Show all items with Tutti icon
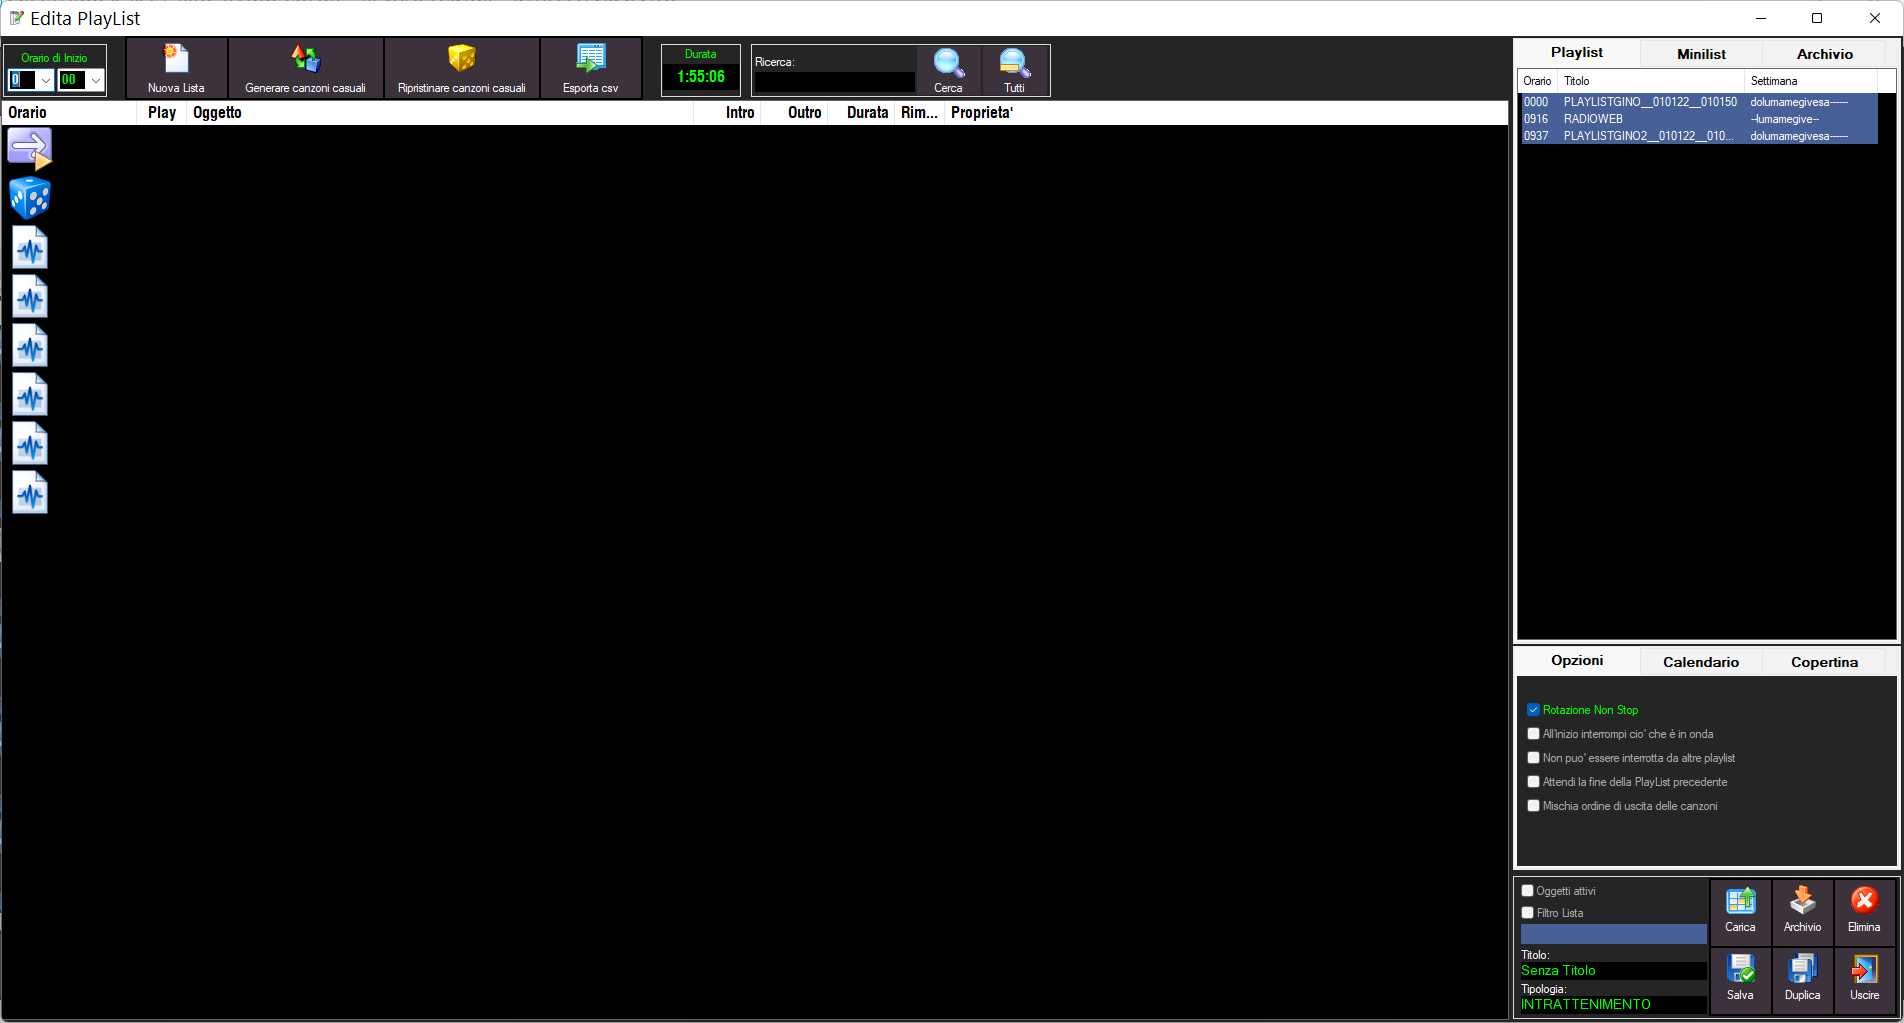This screenshot has width=1904, height=1023. (x=1014, y=70)
